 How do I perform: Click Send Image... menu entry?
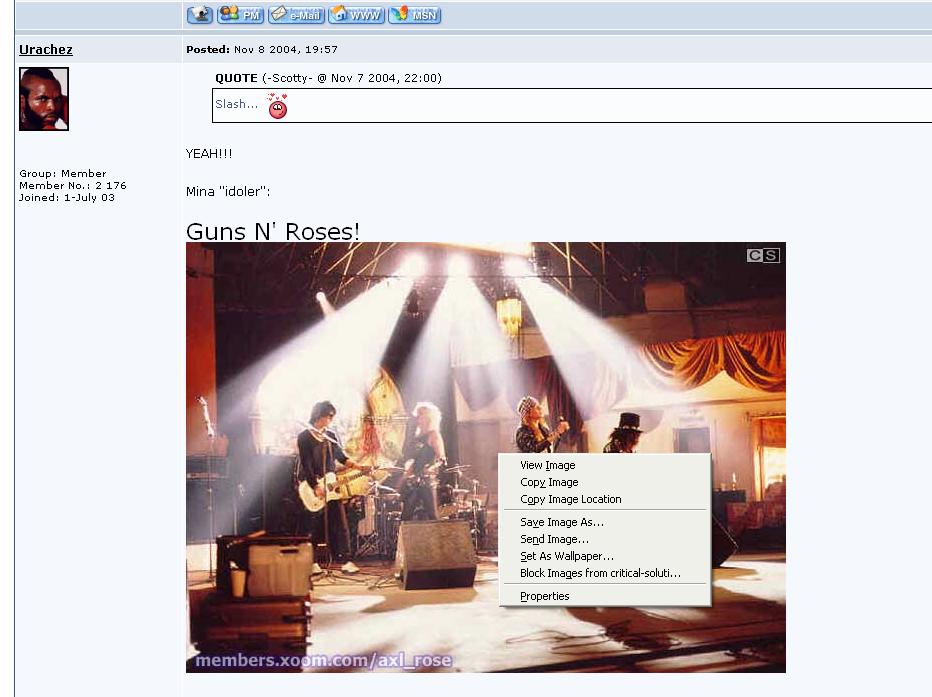(554, 539)
